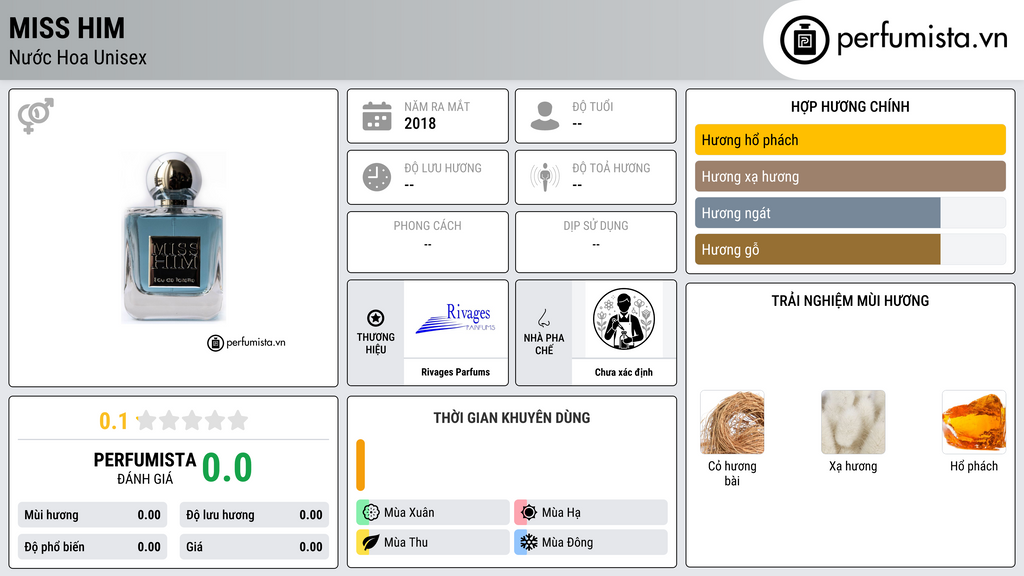Click the Mùa Hạ sun icon

pyautogui.click(x=529, y=513)
